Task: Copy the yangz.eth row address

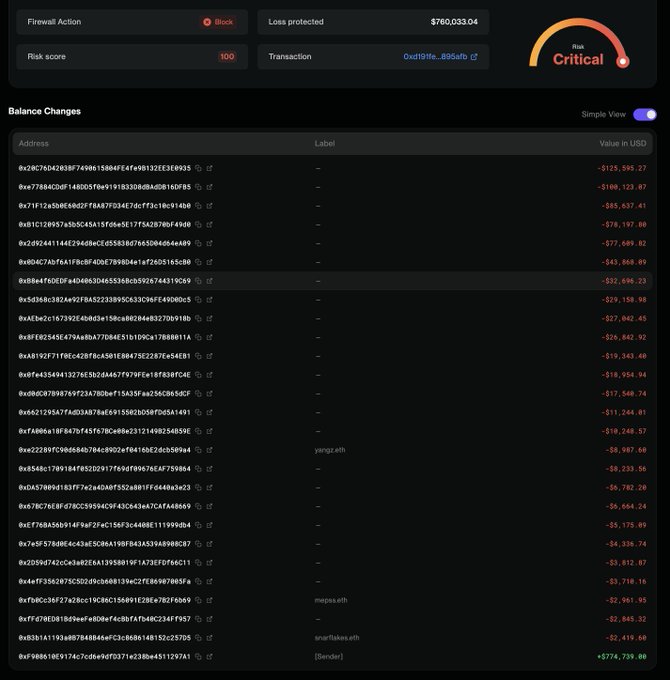Action: point(198,450)
